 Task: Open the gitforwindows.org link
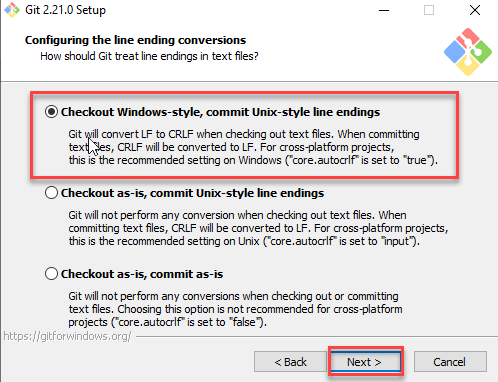pos(67,336)
